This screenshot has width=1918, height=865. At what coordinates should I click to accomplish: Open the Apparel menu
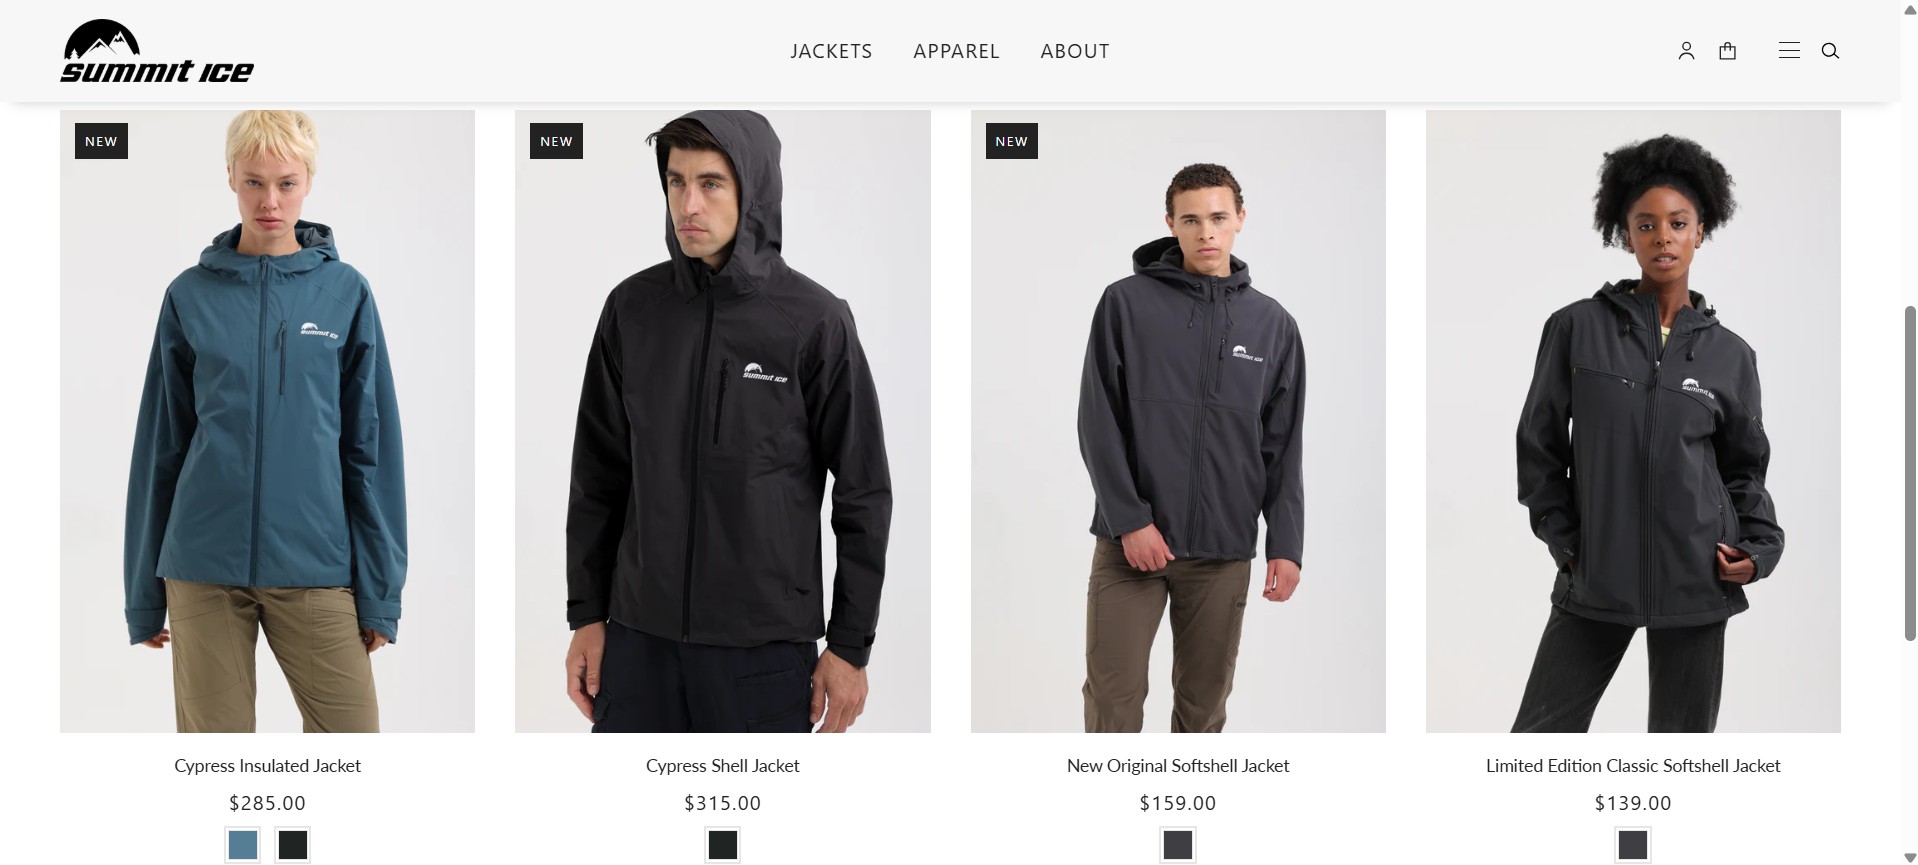(956, 51)
